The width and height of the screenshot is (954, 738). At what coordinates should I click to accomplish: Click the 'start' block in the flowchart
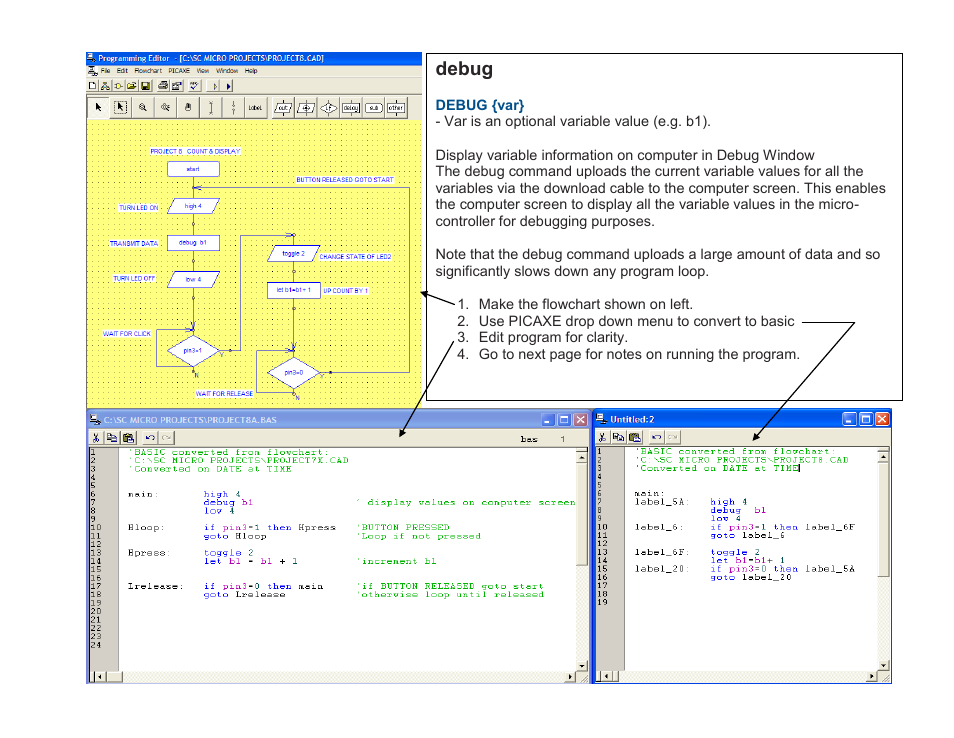click(193, 169)
